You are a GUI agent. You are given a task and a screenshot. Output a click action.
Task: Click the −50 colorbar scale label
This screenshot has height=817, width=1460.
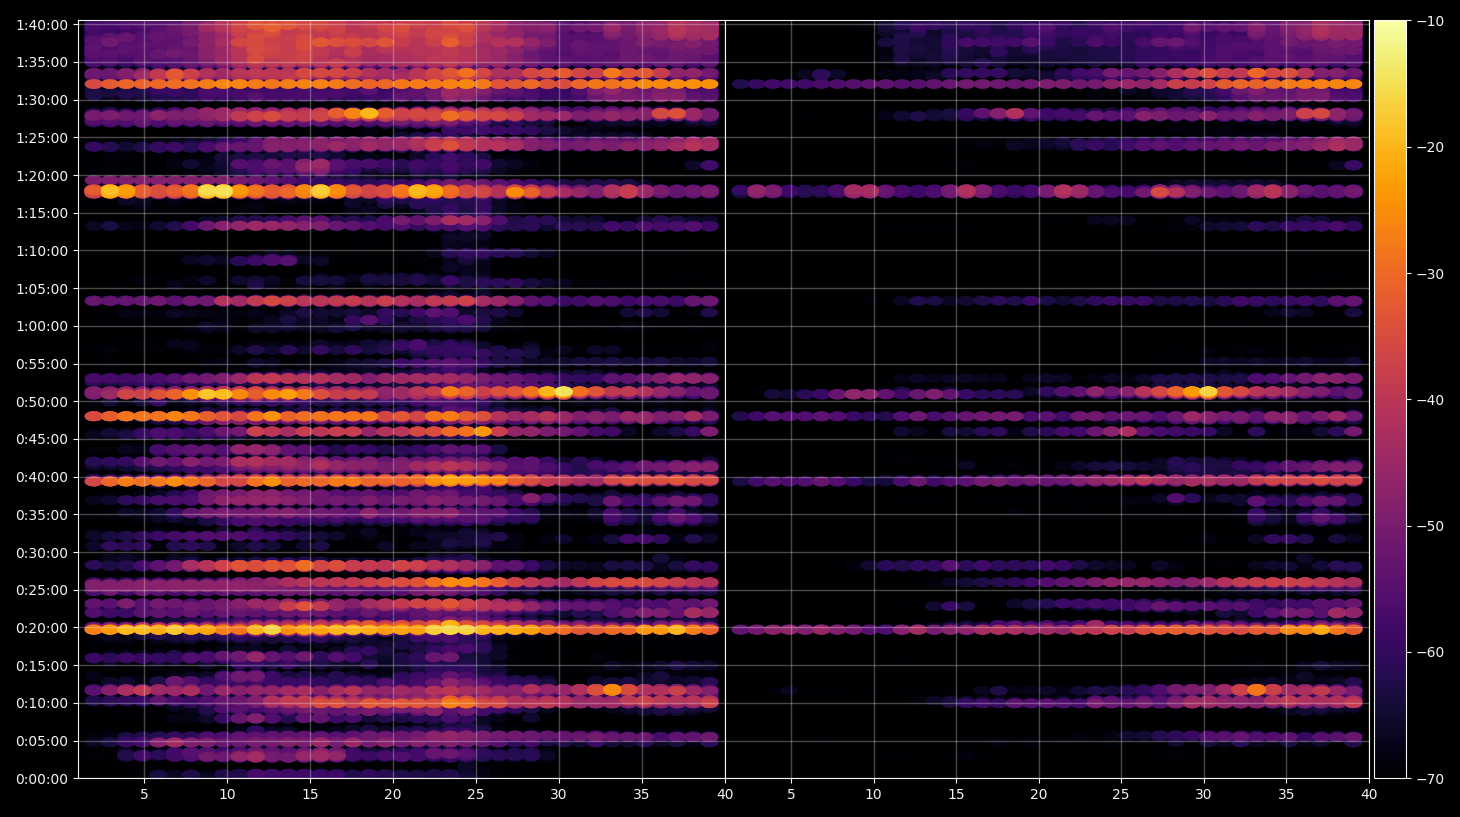(1430, 526)
